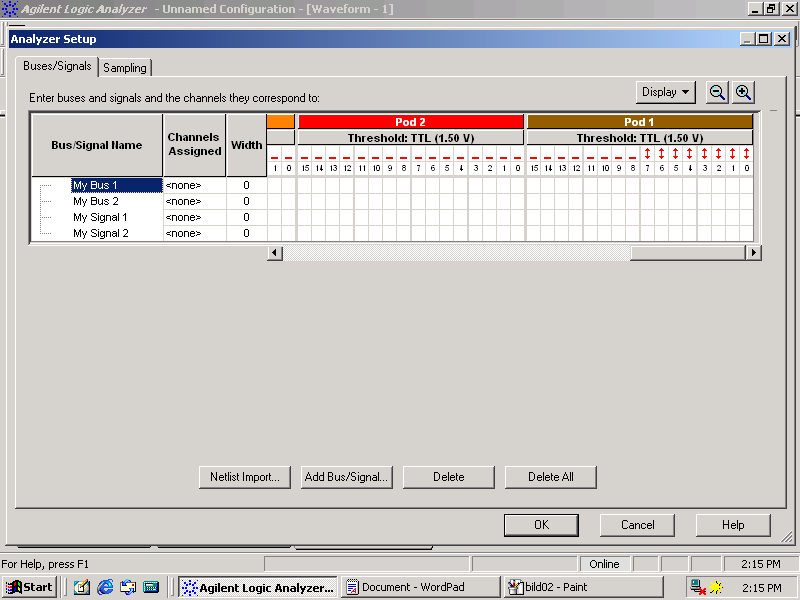Click the Show Desktop quick launch icon
Viewport: 800px width, 600px height.
pyautogui.click(x=82, y=587)
